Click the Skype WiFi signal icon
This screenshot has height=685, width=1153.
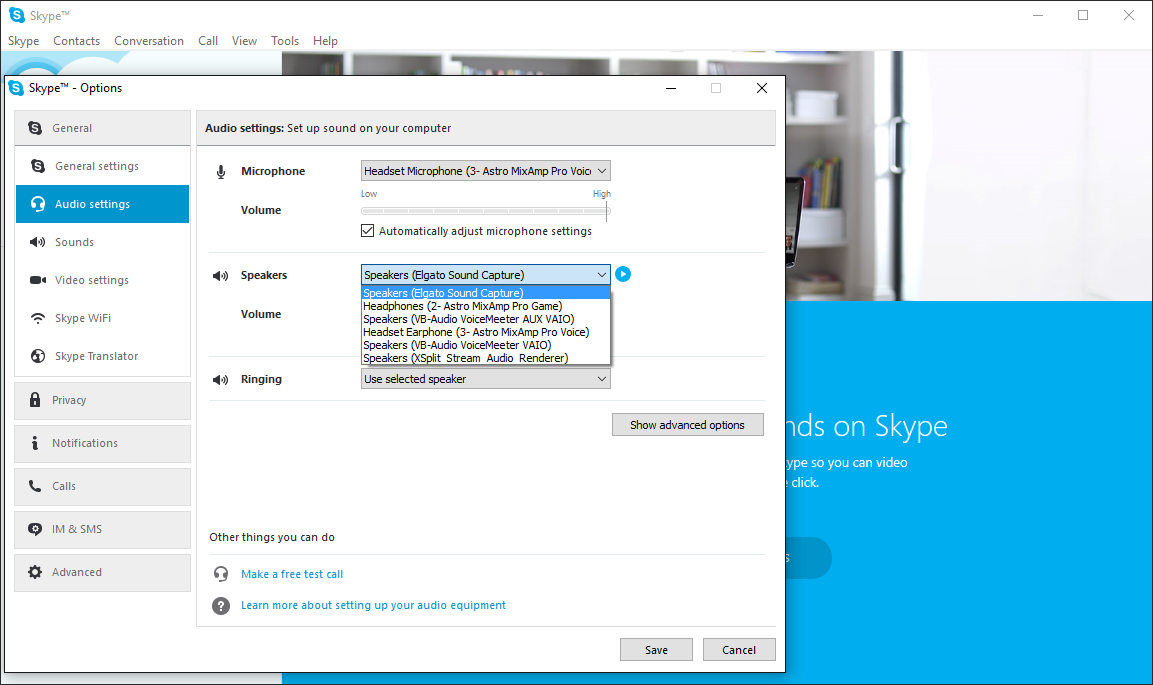38,318
